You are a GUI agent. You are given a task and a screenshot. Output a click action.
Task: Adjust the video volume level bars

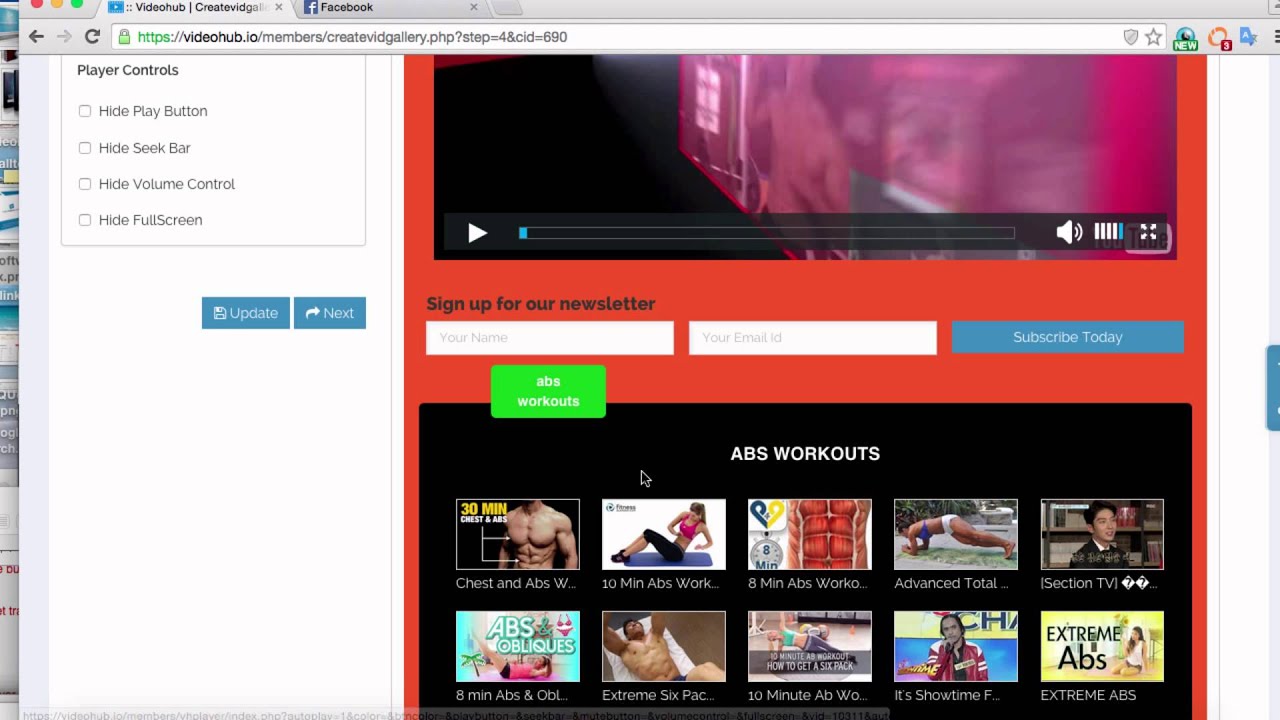[x=1108, y=233]
